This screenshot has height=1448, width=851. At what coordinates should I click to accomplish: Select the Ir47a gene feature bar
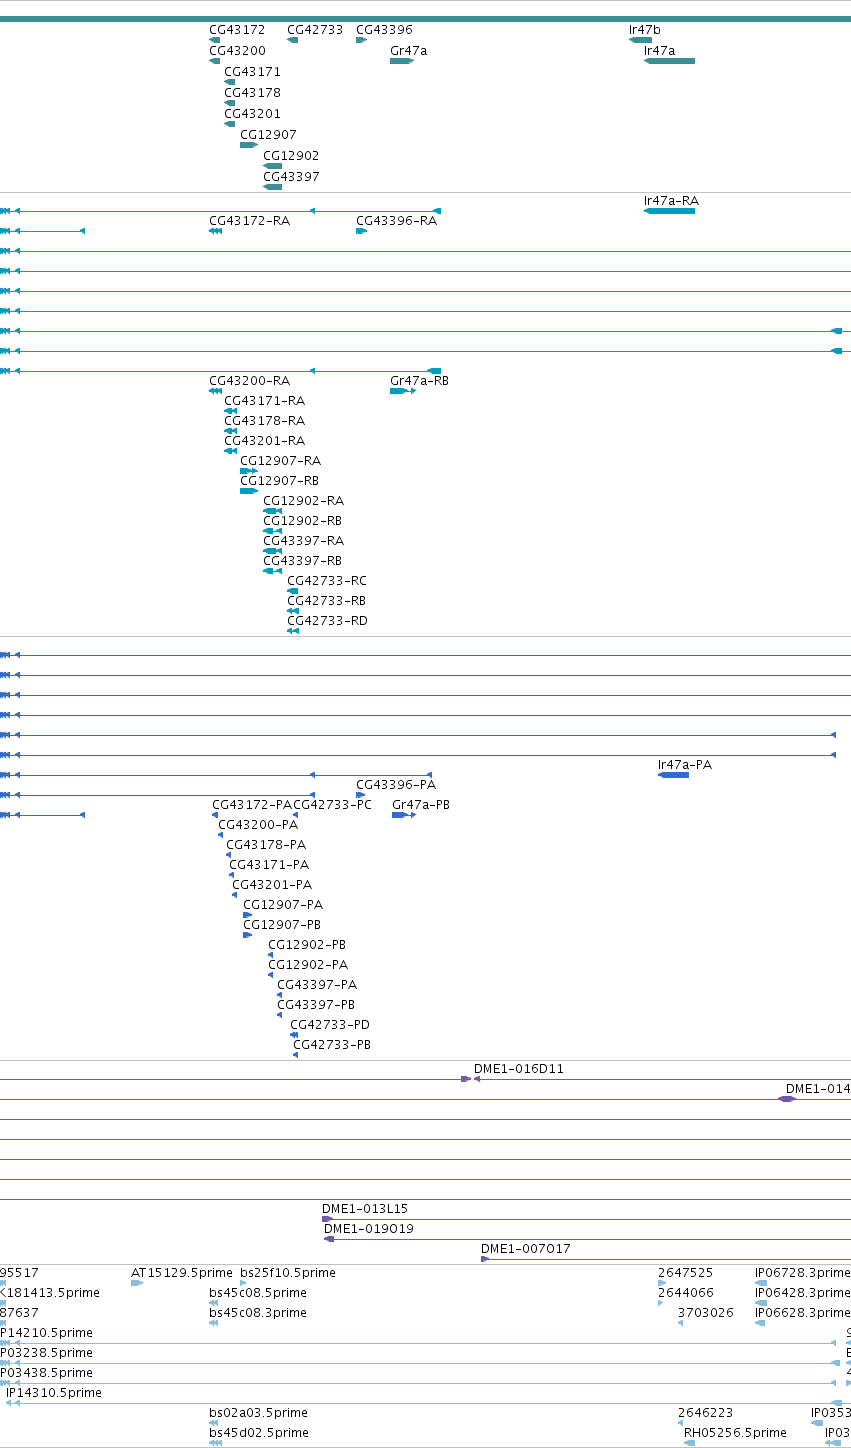tap(669, 61)
